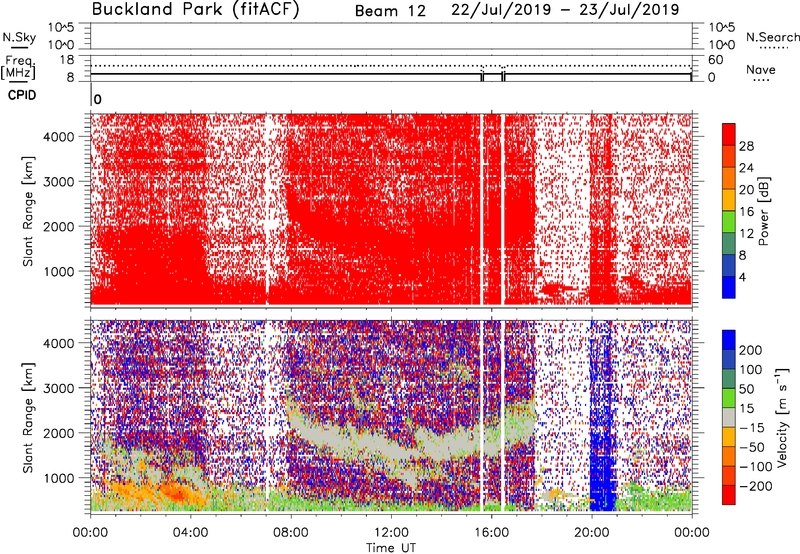Click the "20:00" time axis tick label
The width and height of the screenshot is (800, 554).
[591, 533]
